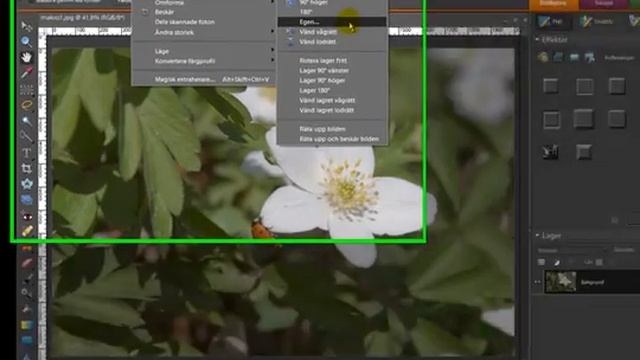Select the Hand tool
This screenshot has height=360, width=640.
coord(27,57)
